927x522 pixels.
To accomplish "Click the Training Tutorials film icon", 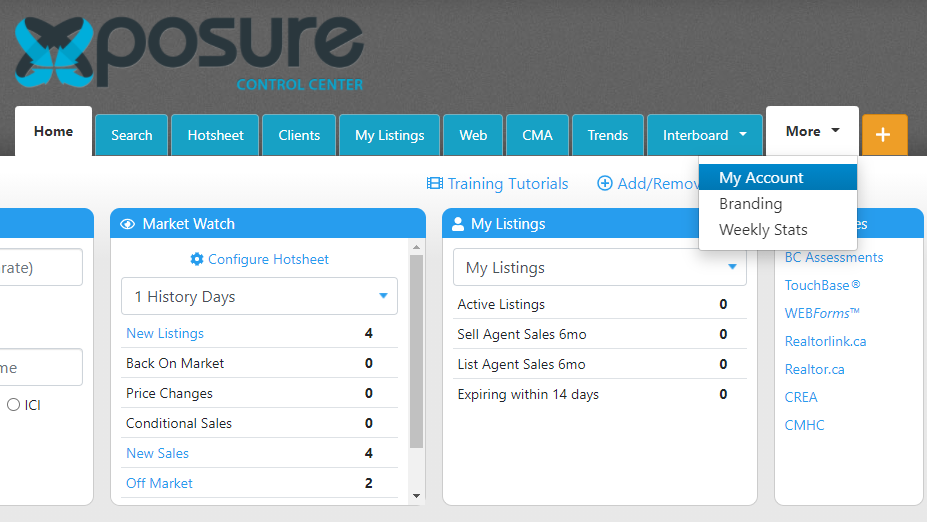I will (x=435, y=183).
